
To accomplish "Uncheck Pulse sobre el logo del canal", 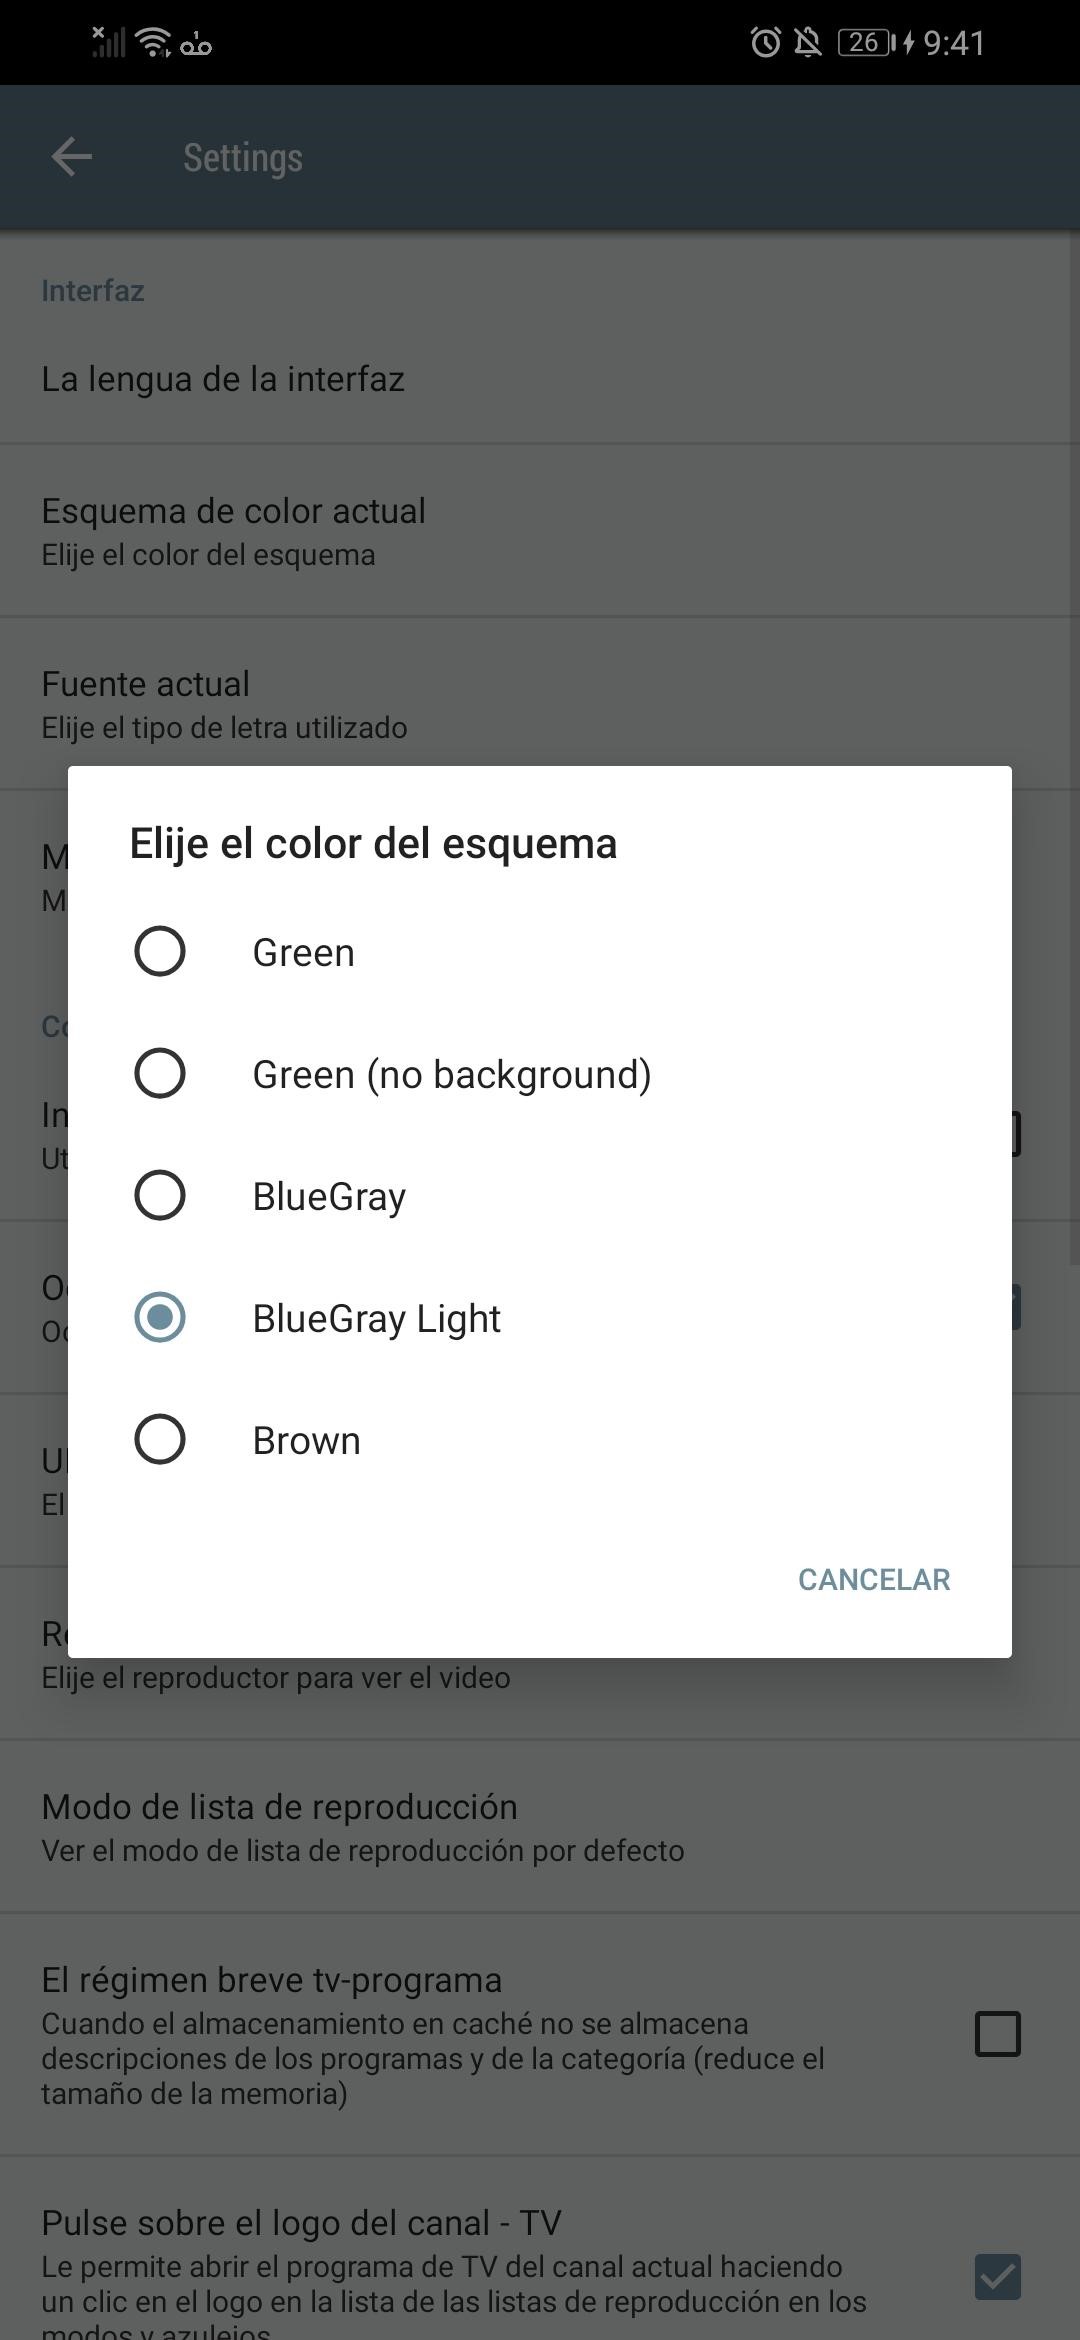I will tap(997, 2277).
